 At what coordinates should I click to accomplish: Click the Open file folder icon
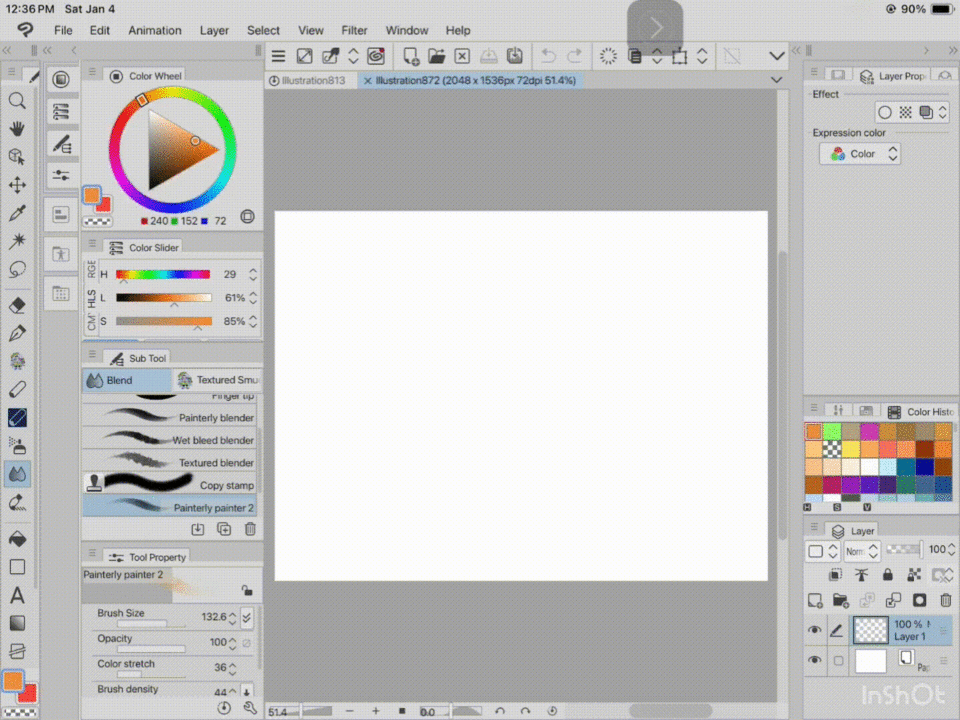[437, 56]
